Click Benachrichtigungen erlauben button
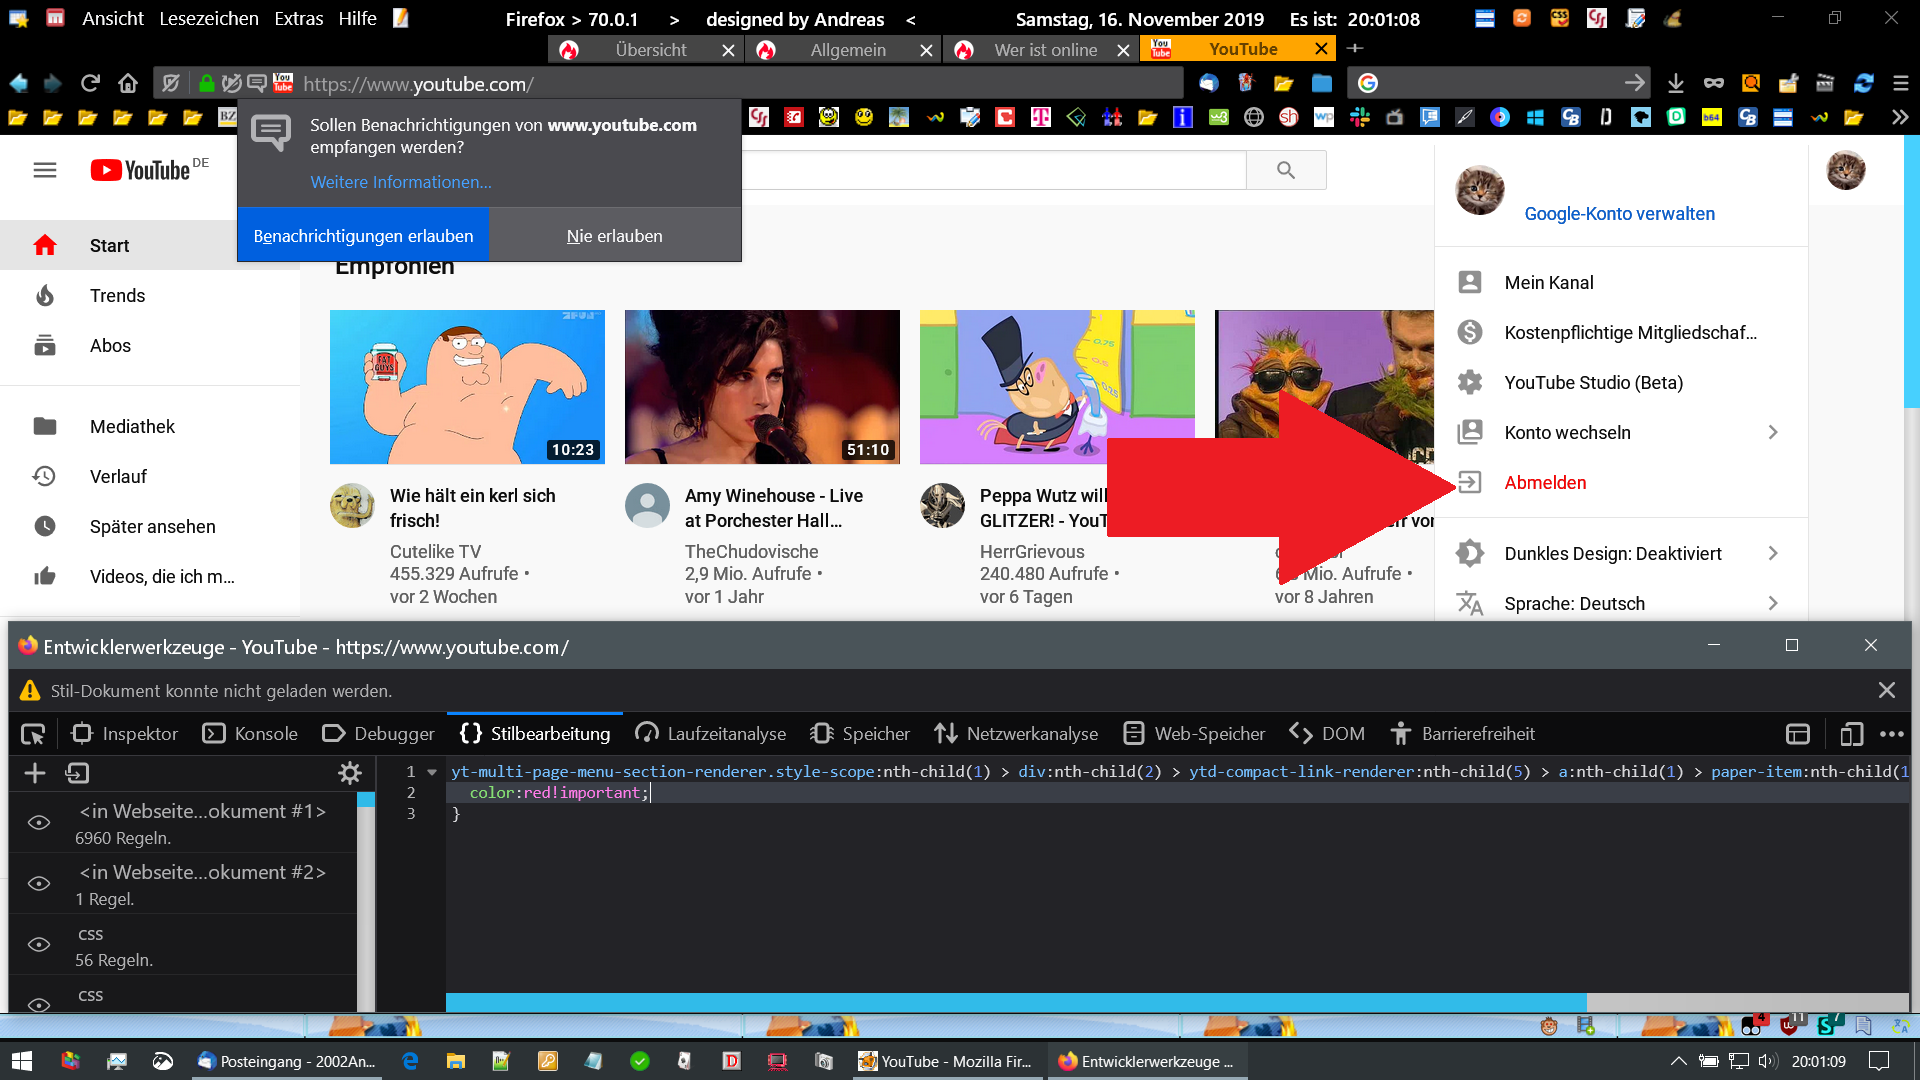 [363, 236]
